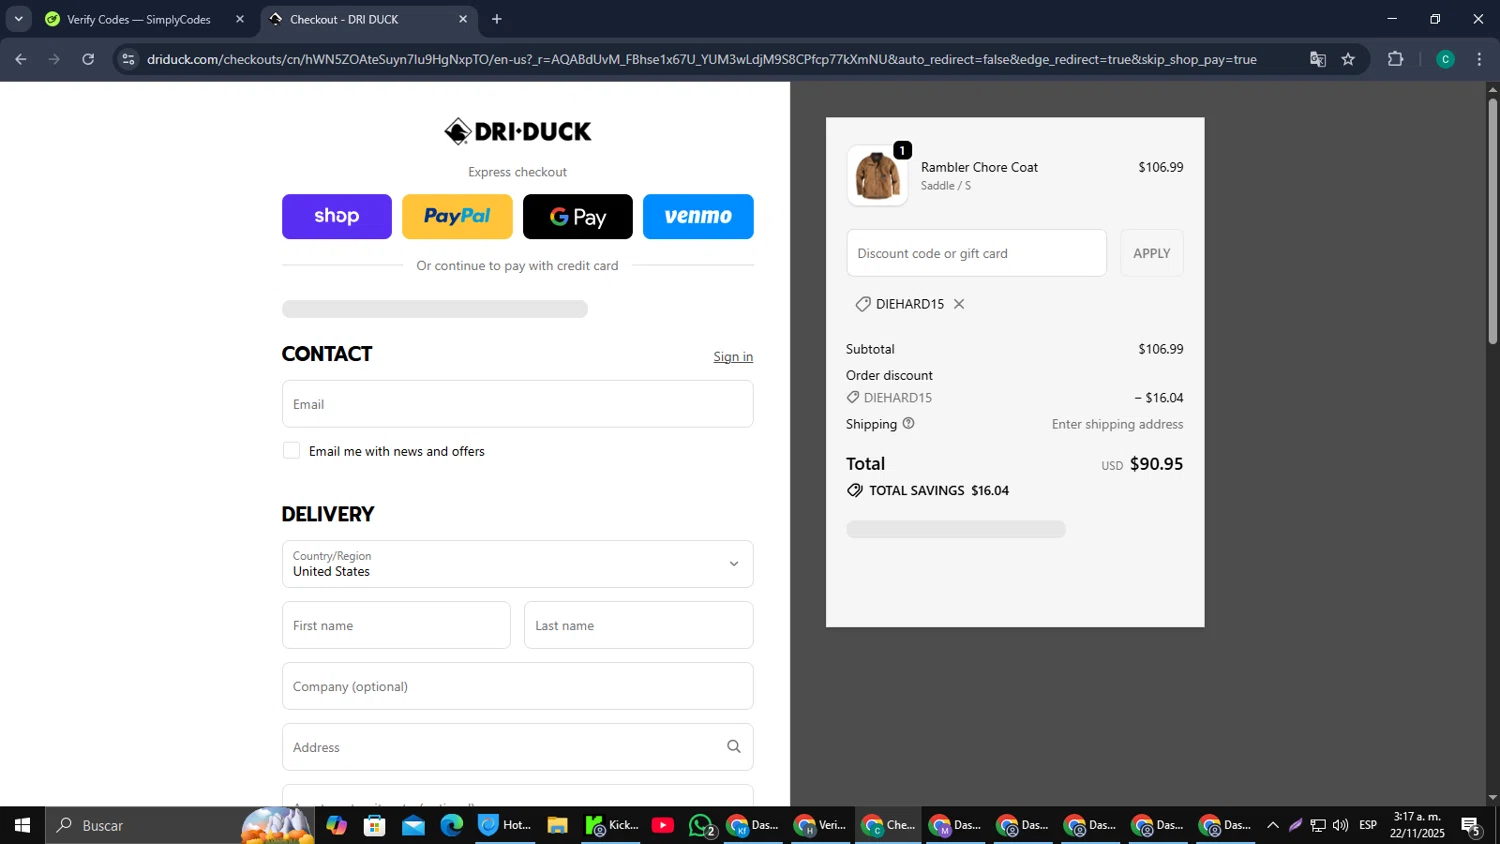Click the Company (optional) field
Image resolution: width=1500 pixels, height=844 pixels.
[x=517, y=686]
